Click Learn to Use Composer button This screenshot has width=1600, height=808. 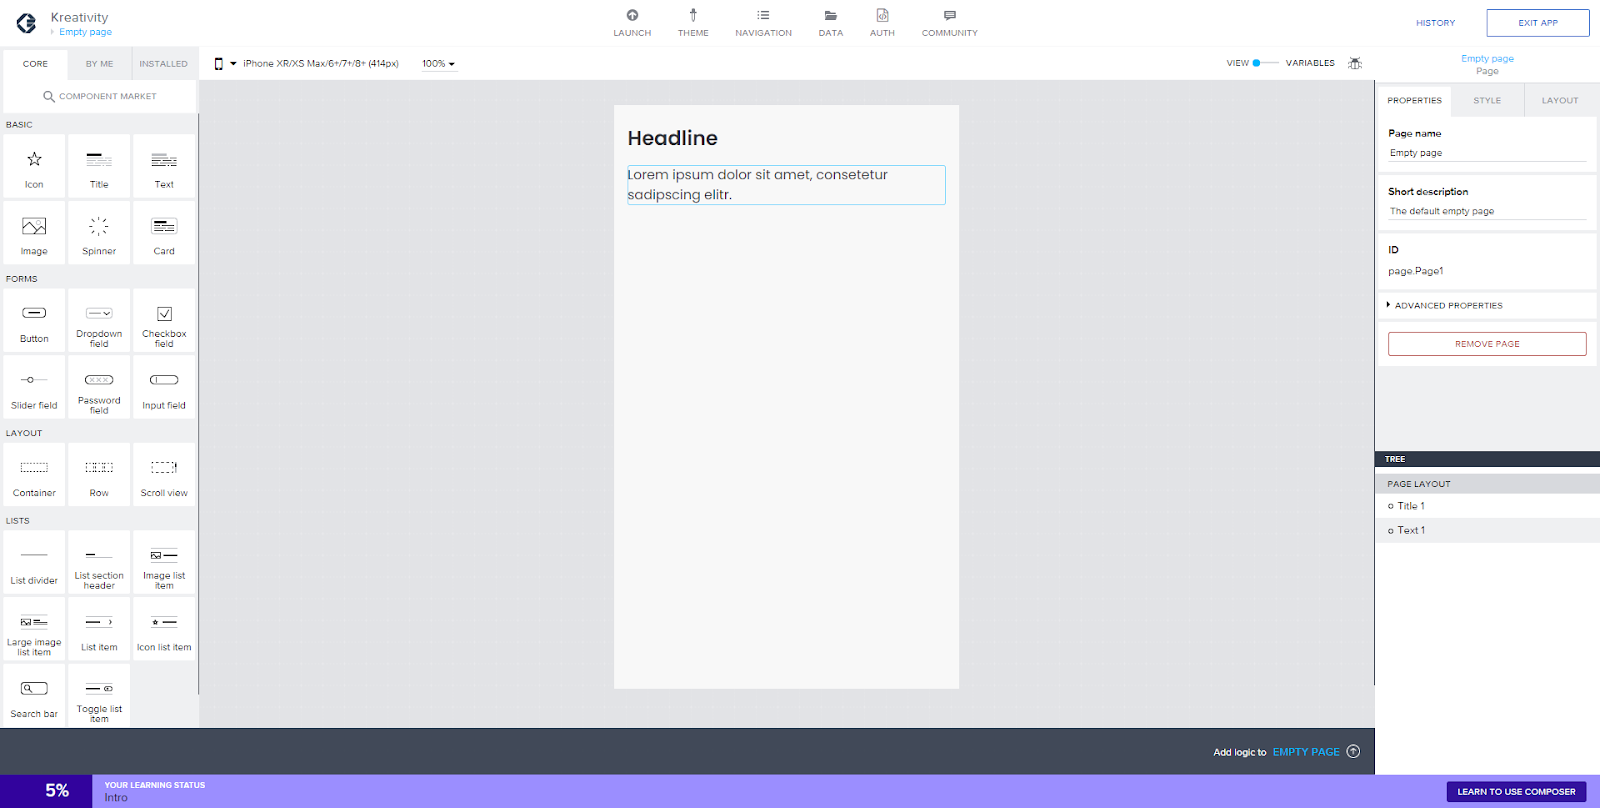[x=1516, y=792]
